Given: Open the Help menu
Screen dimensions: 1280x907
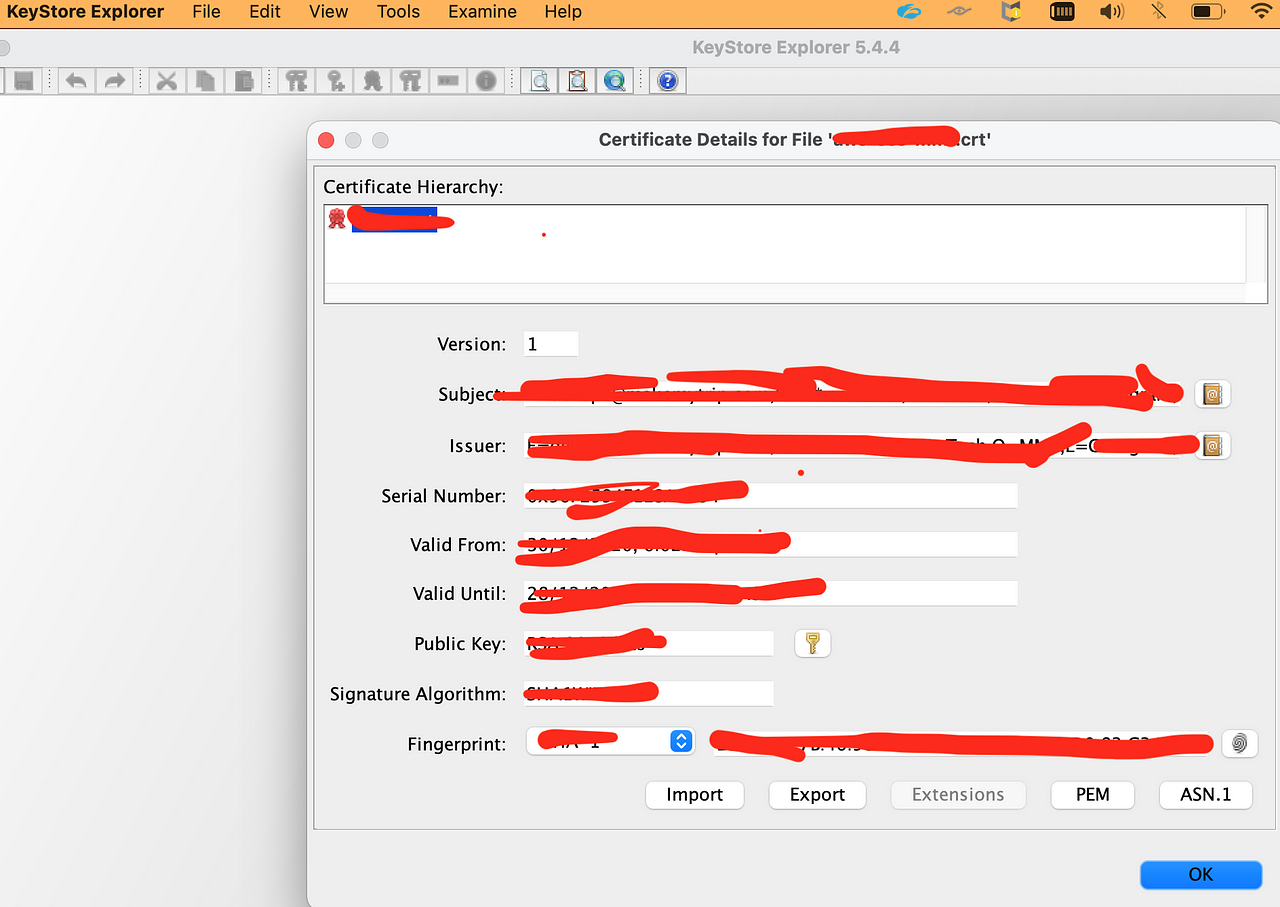Looking at the screenshot, I should point(563,12).
